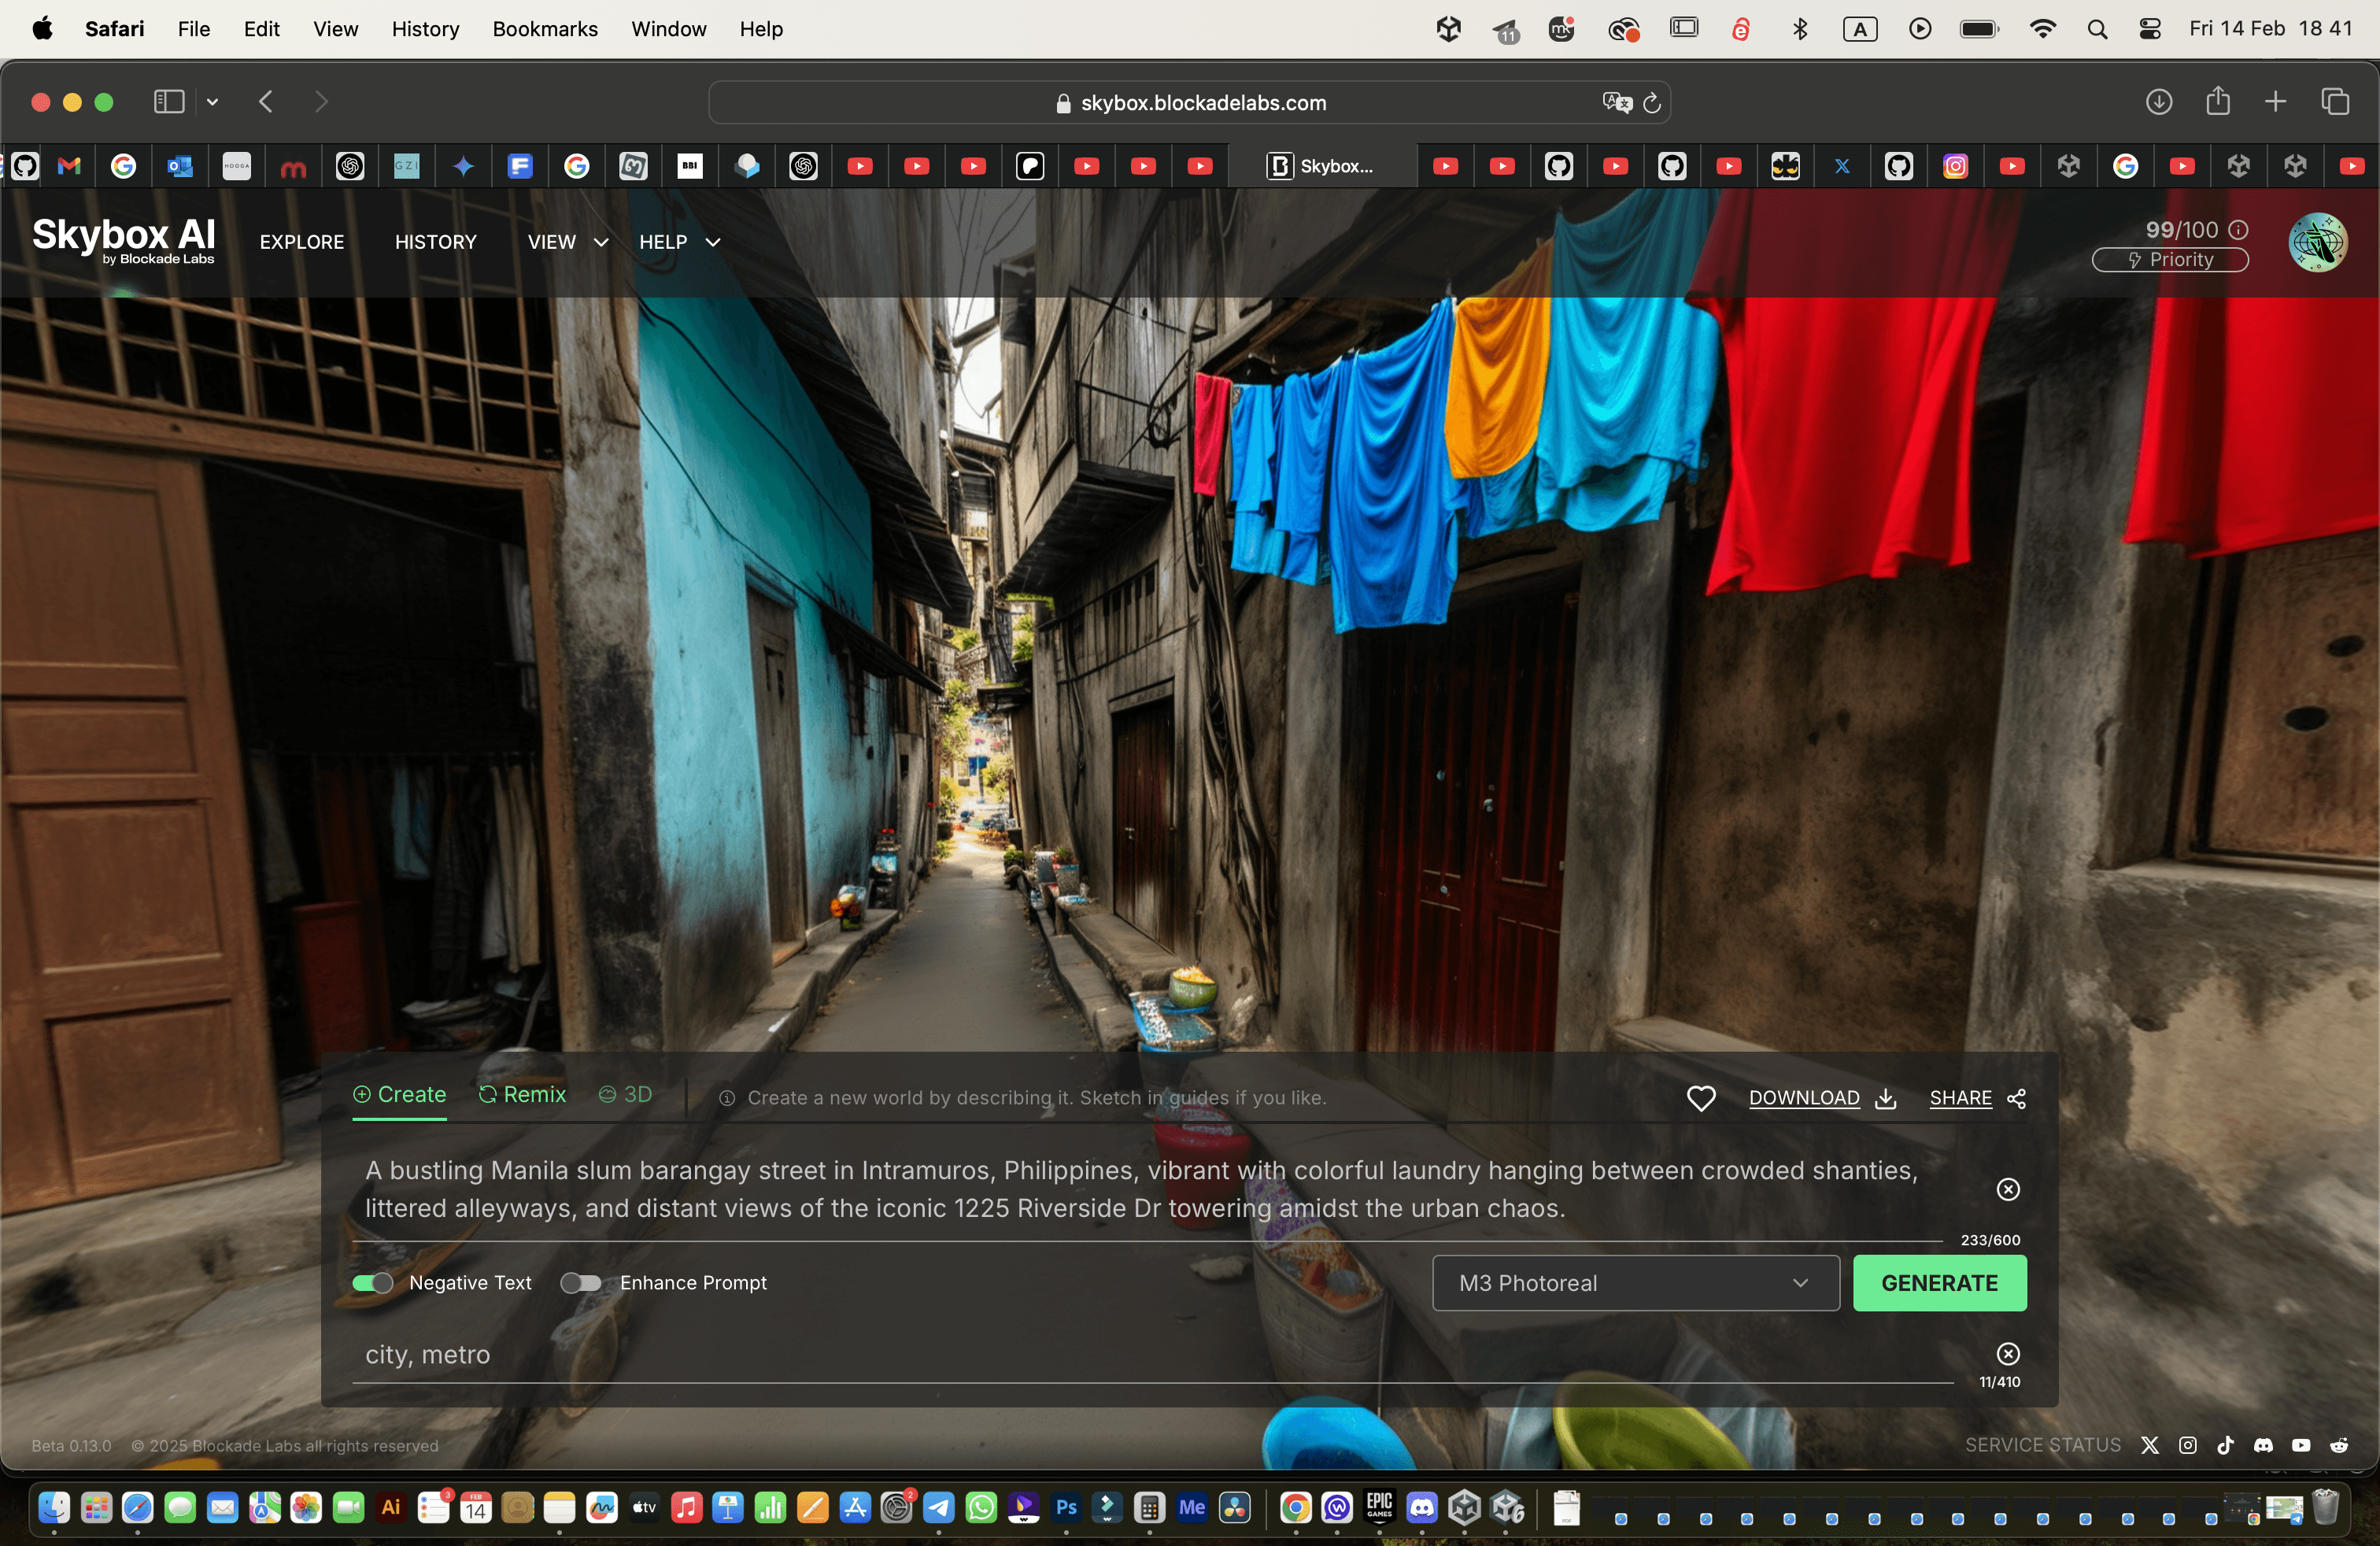Reload the current page
Screen dimensions: 2380x1546
(x=1652, y=102)
